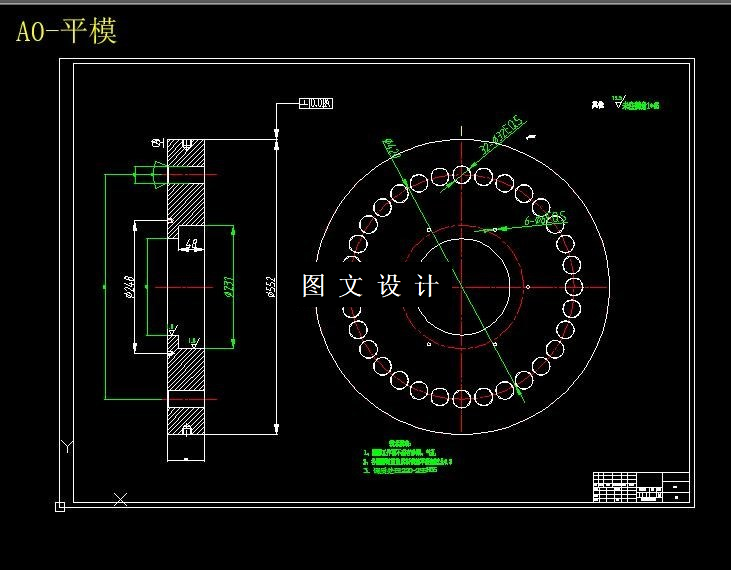731x570 pixels.
Task: Select the first line of technical requirement notes
Action: click(x=400, y=452)
